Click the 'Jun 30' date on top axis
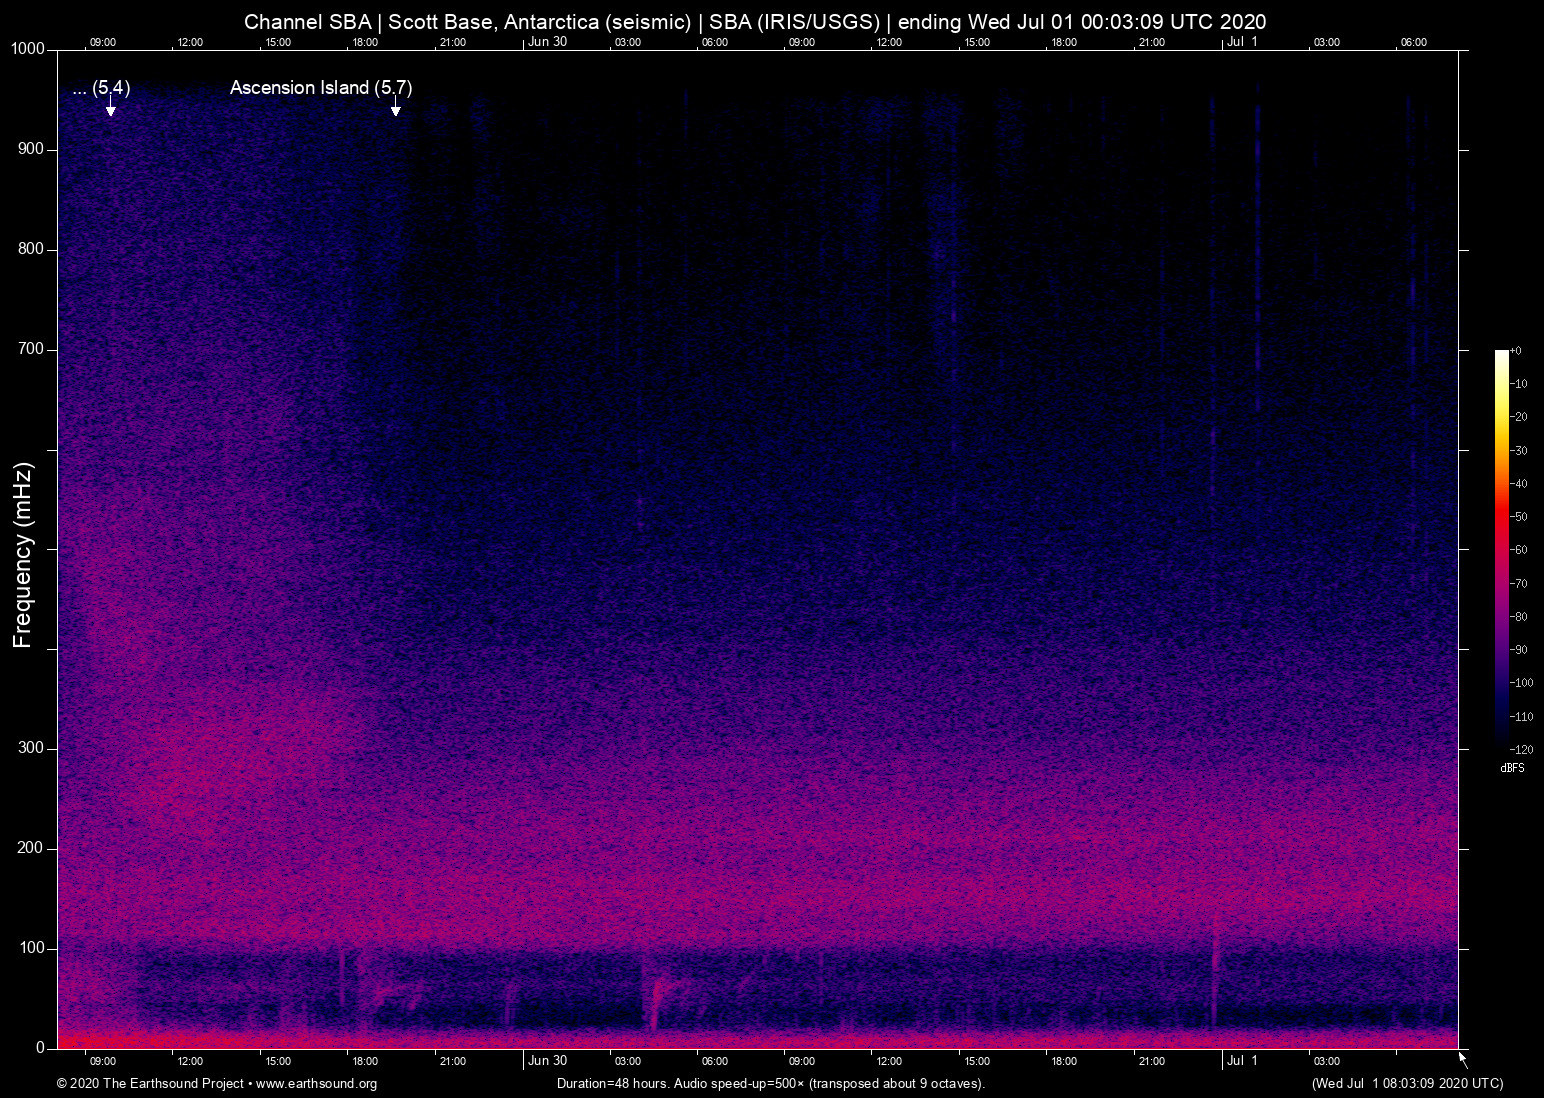 coord(547,42)
